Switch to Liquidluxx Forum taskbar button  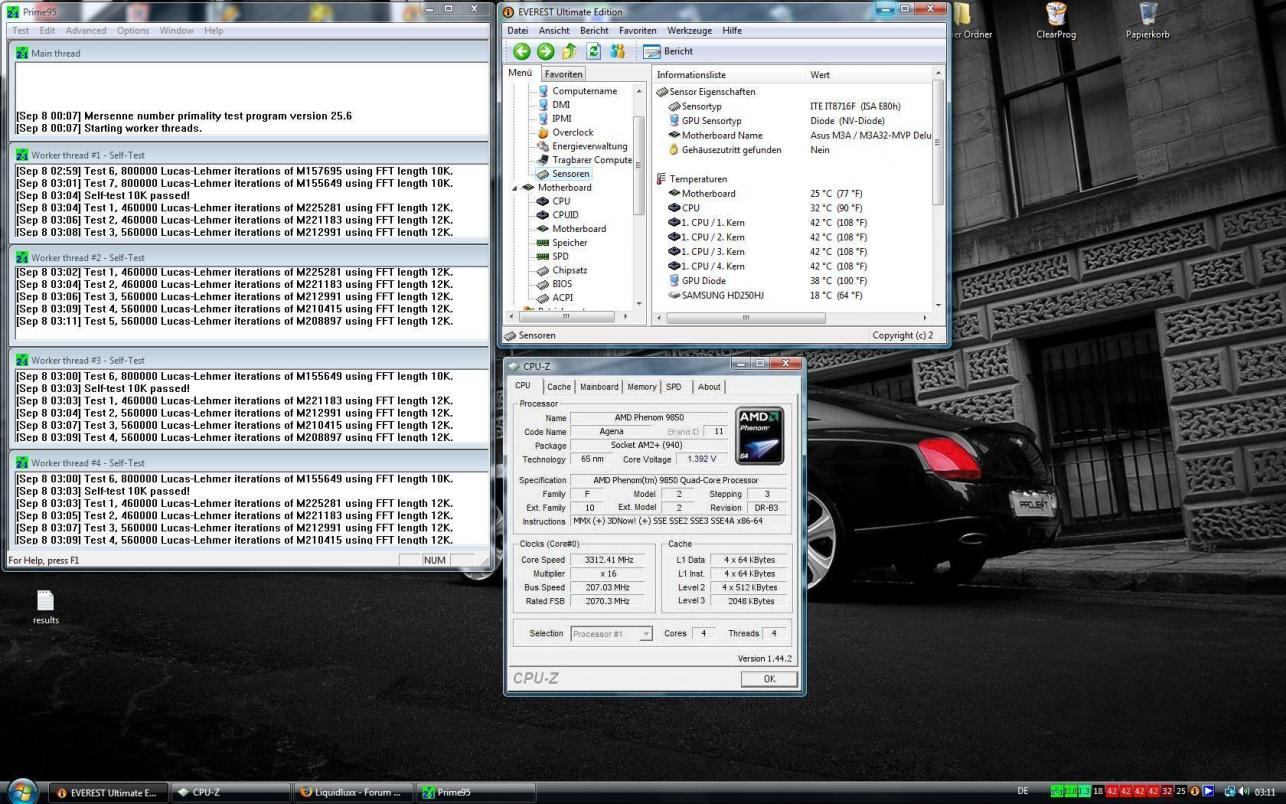coord(351,792)
